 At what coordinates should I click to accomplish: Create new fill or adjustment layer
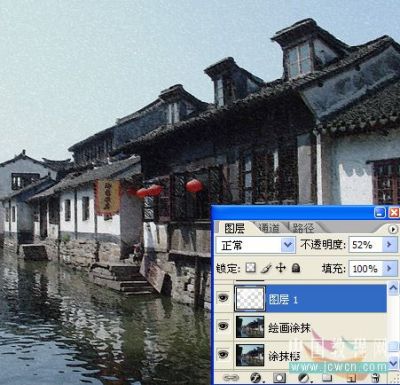[304, 378]
